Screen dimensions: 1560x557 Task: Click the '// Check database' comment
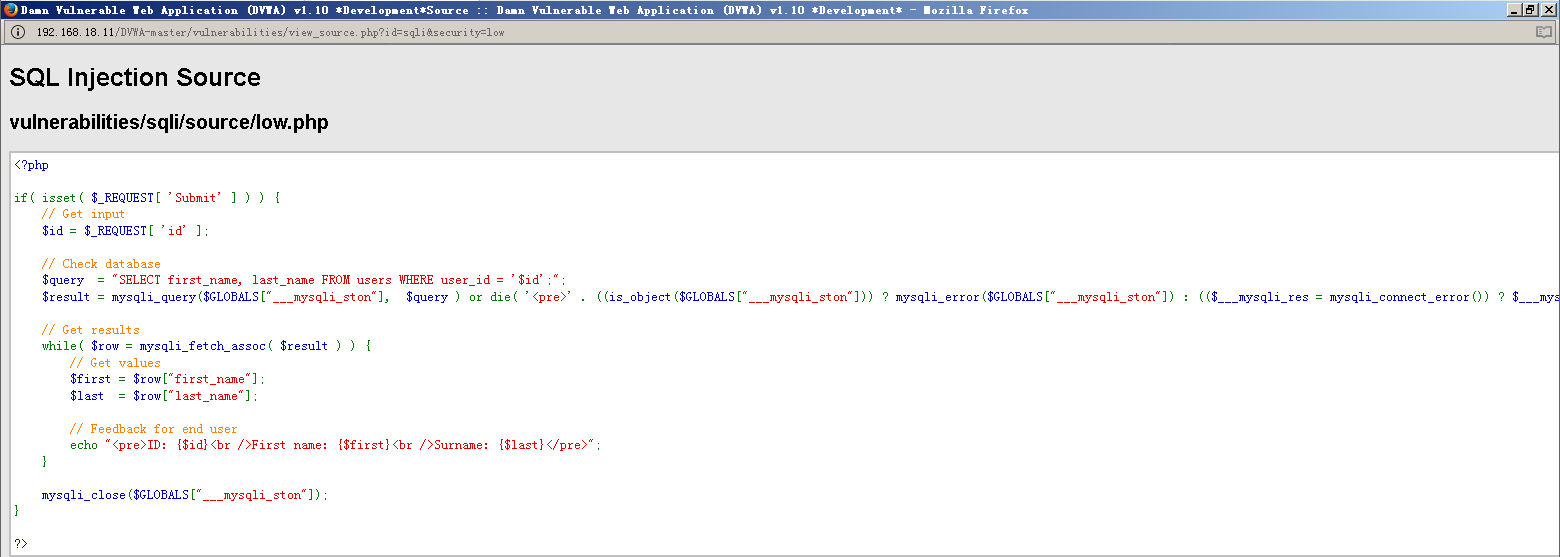click(101, 264)
